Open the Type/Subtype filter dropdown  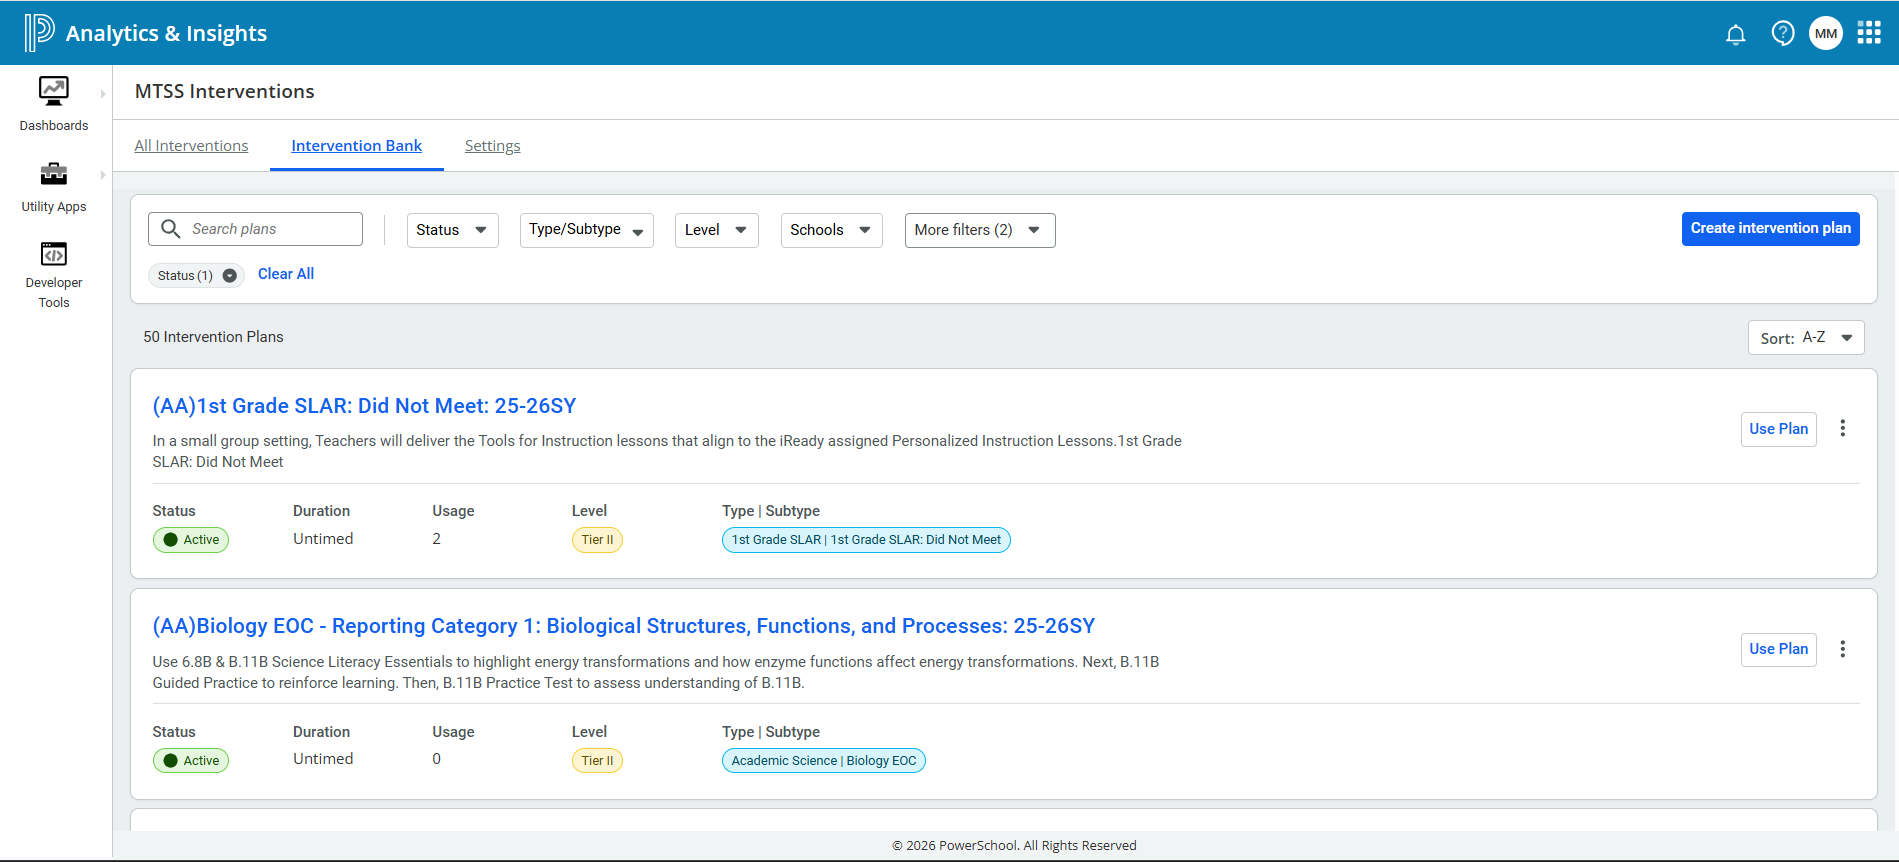587,230
